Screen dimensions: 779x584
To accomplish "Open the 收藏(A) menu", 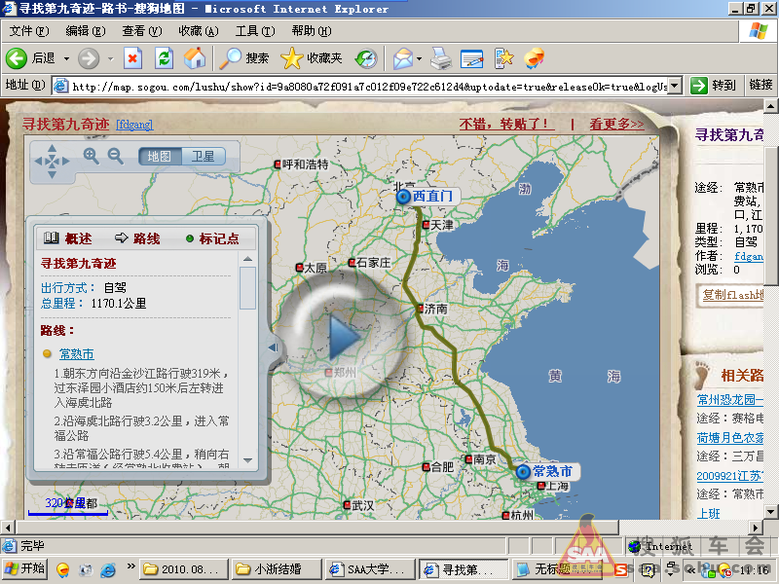I will 198,31.
